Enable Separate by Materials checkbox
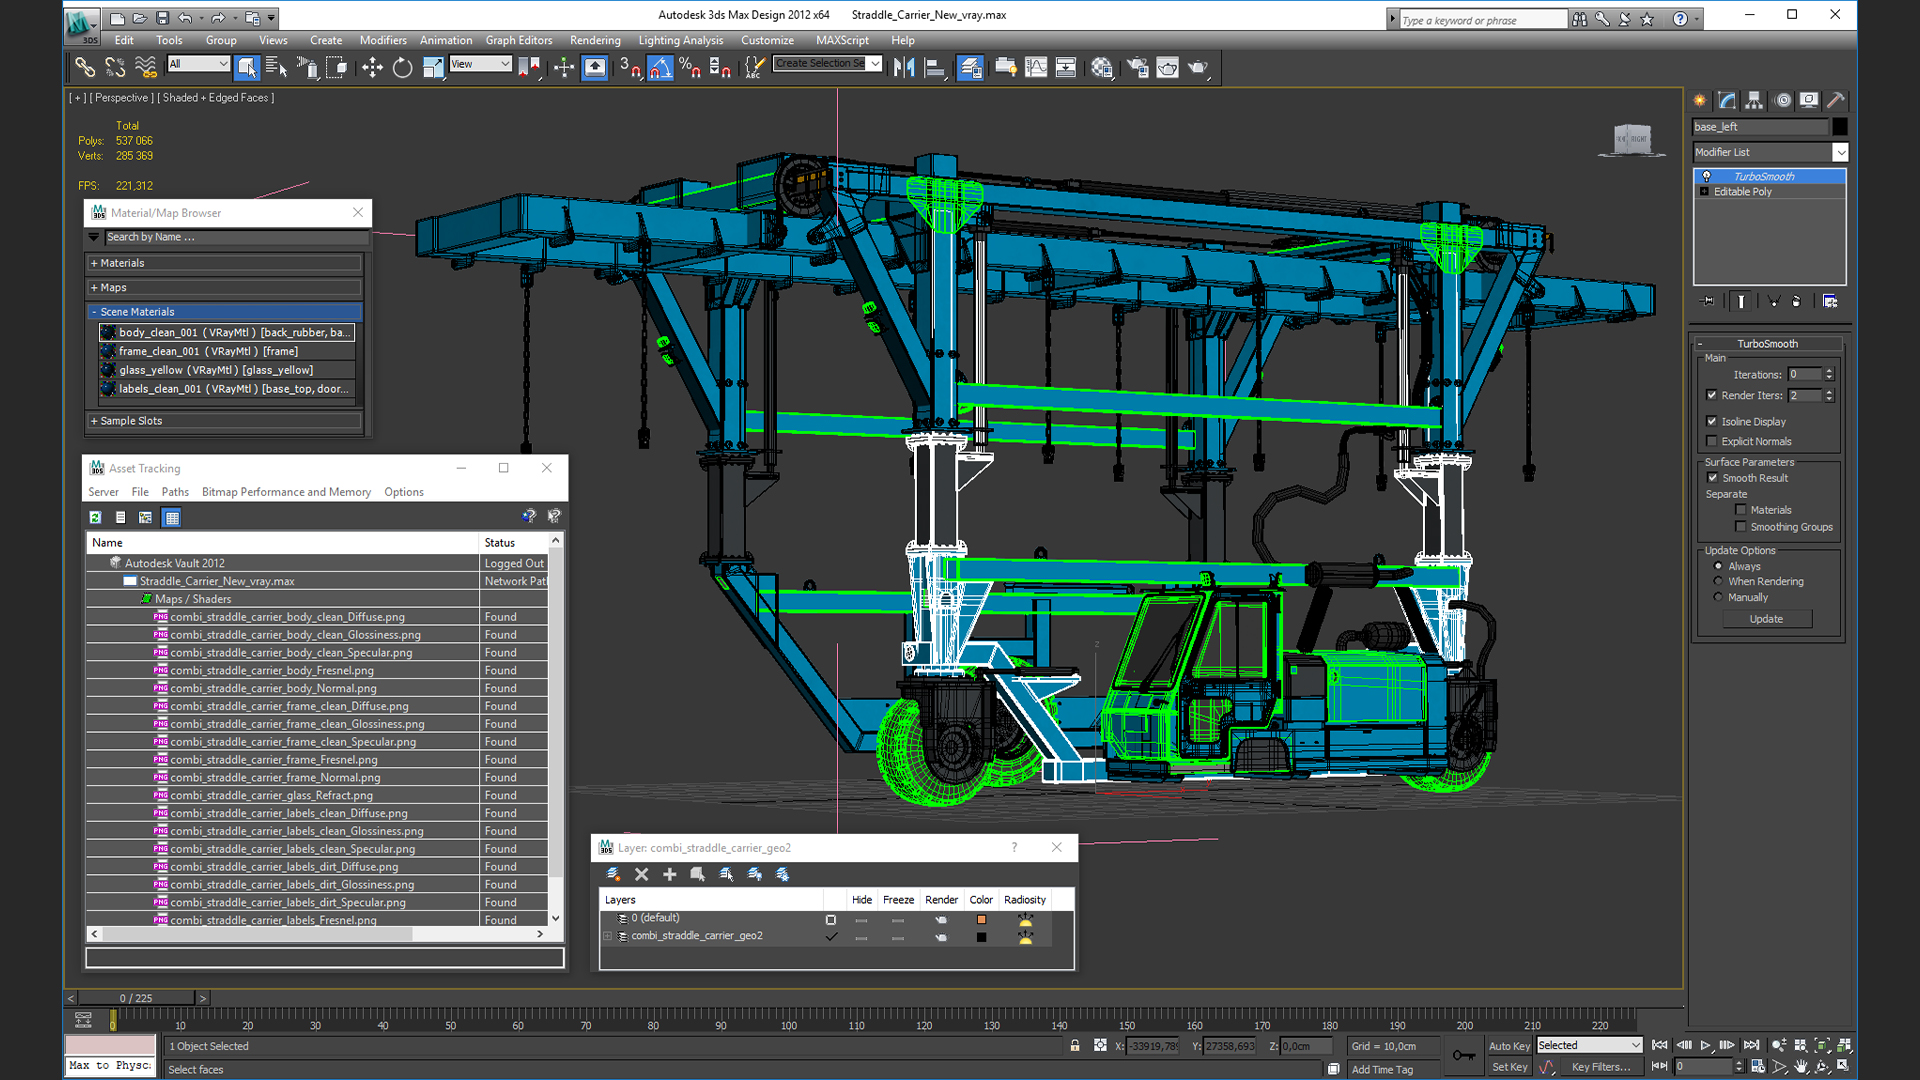This screenshot has height=1080, width=1920. pos(1741,510)
